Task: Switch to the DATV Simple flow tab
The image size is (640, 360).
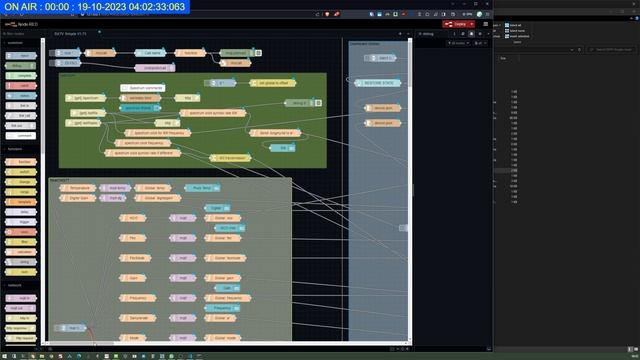Action: (x=70, y=34)
